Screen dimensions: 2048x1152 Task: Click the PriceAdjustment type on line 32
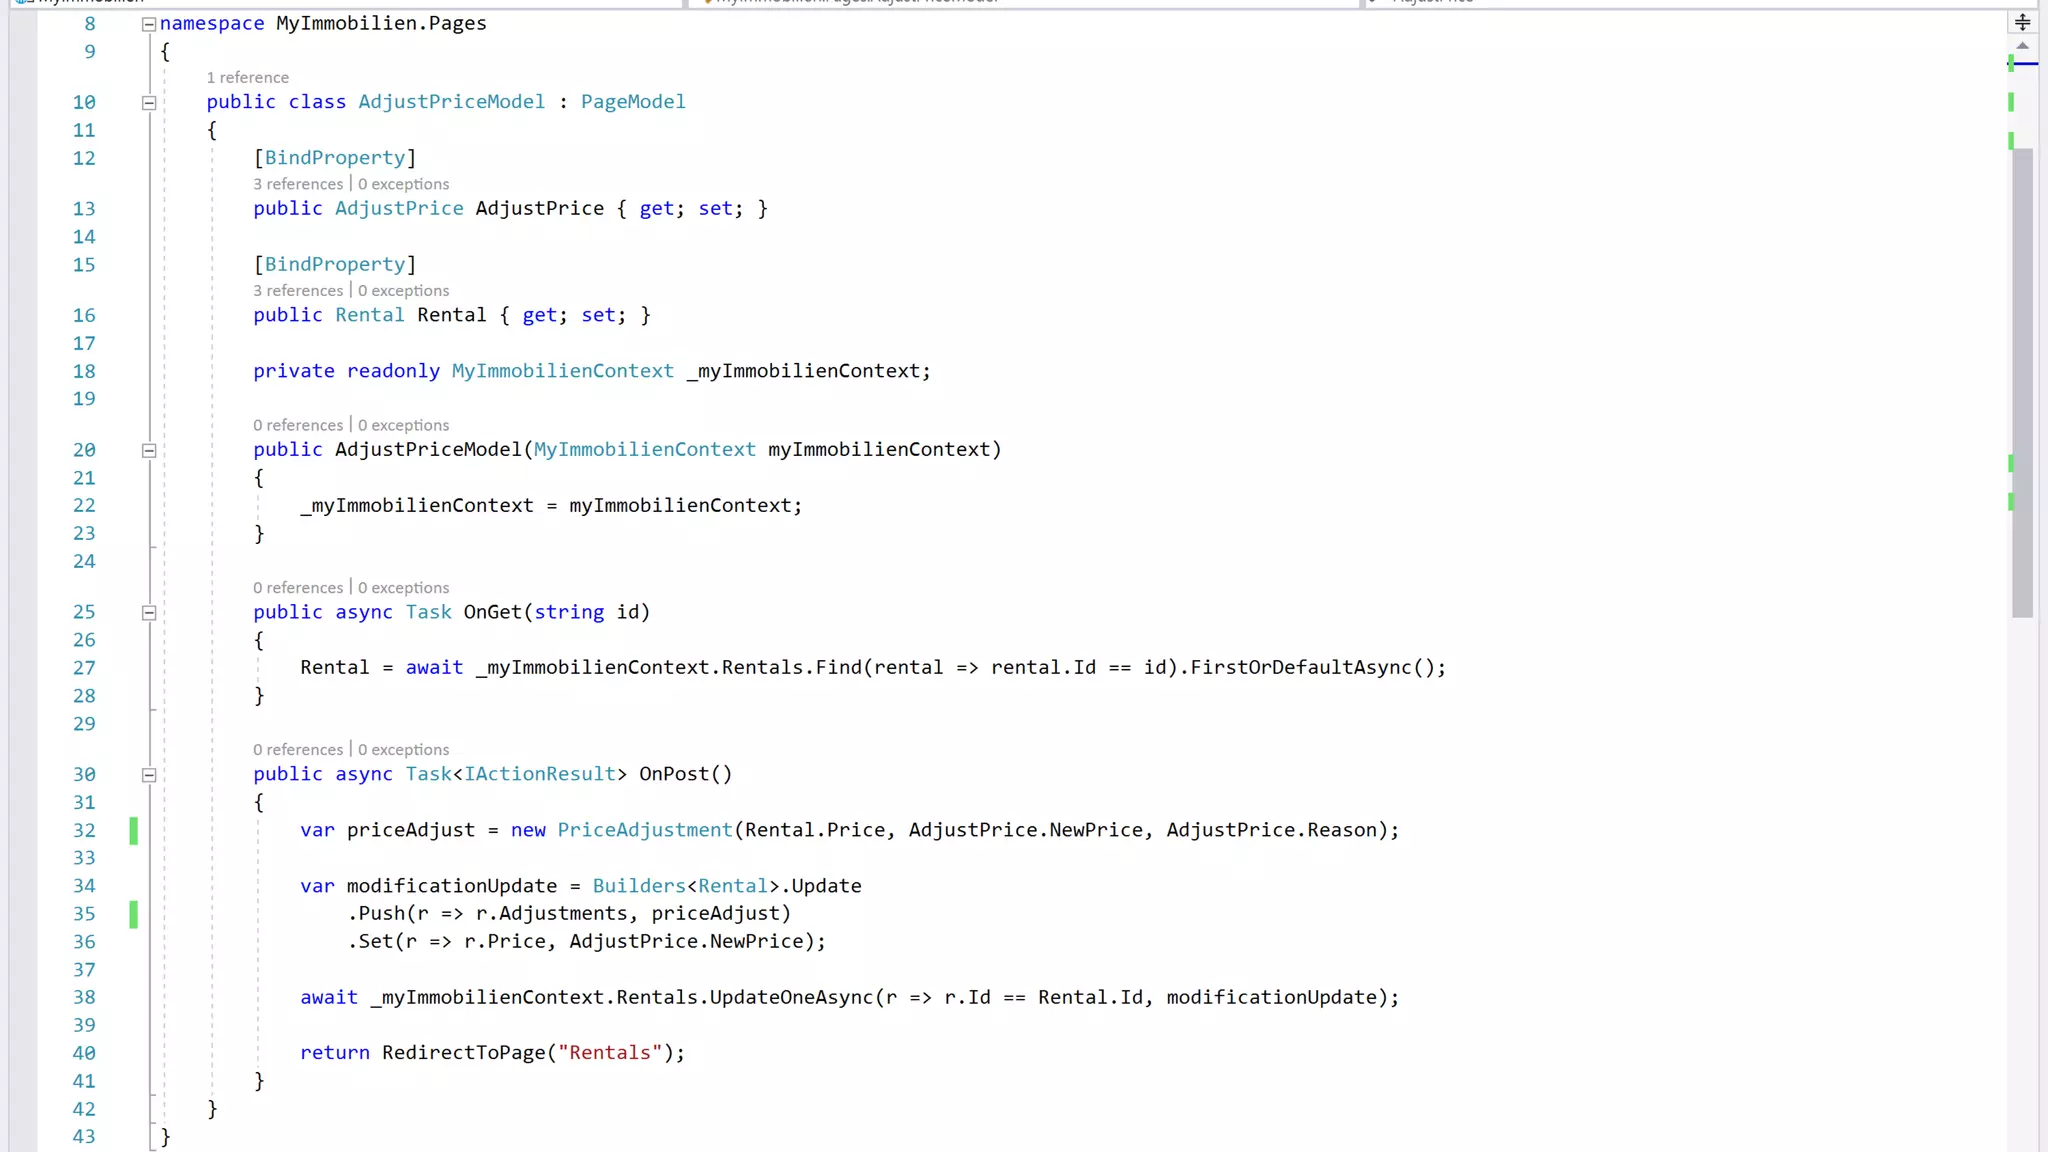point(644,830)
